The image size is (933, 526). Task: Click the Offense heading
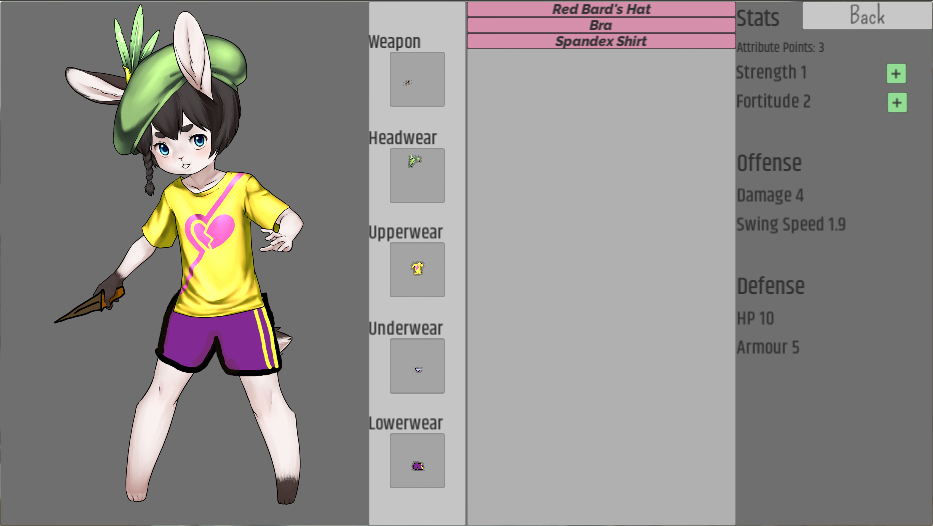pyautogui.click(x=769, y=163)
